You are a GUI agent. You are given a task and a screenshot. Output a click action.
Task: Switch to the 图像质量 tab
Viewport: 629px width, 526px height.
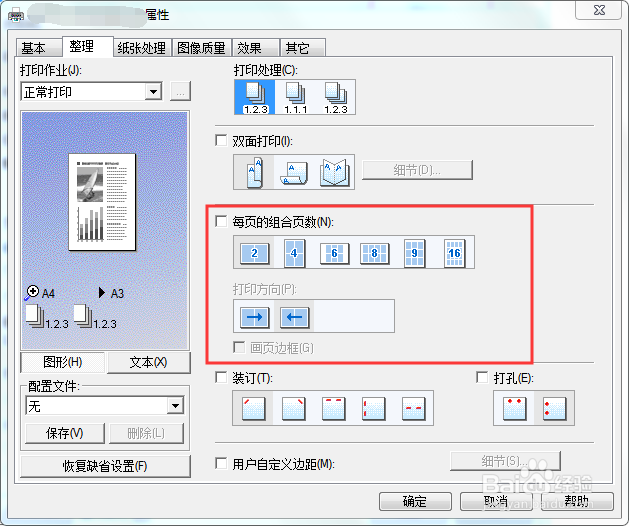pos(202,48)
